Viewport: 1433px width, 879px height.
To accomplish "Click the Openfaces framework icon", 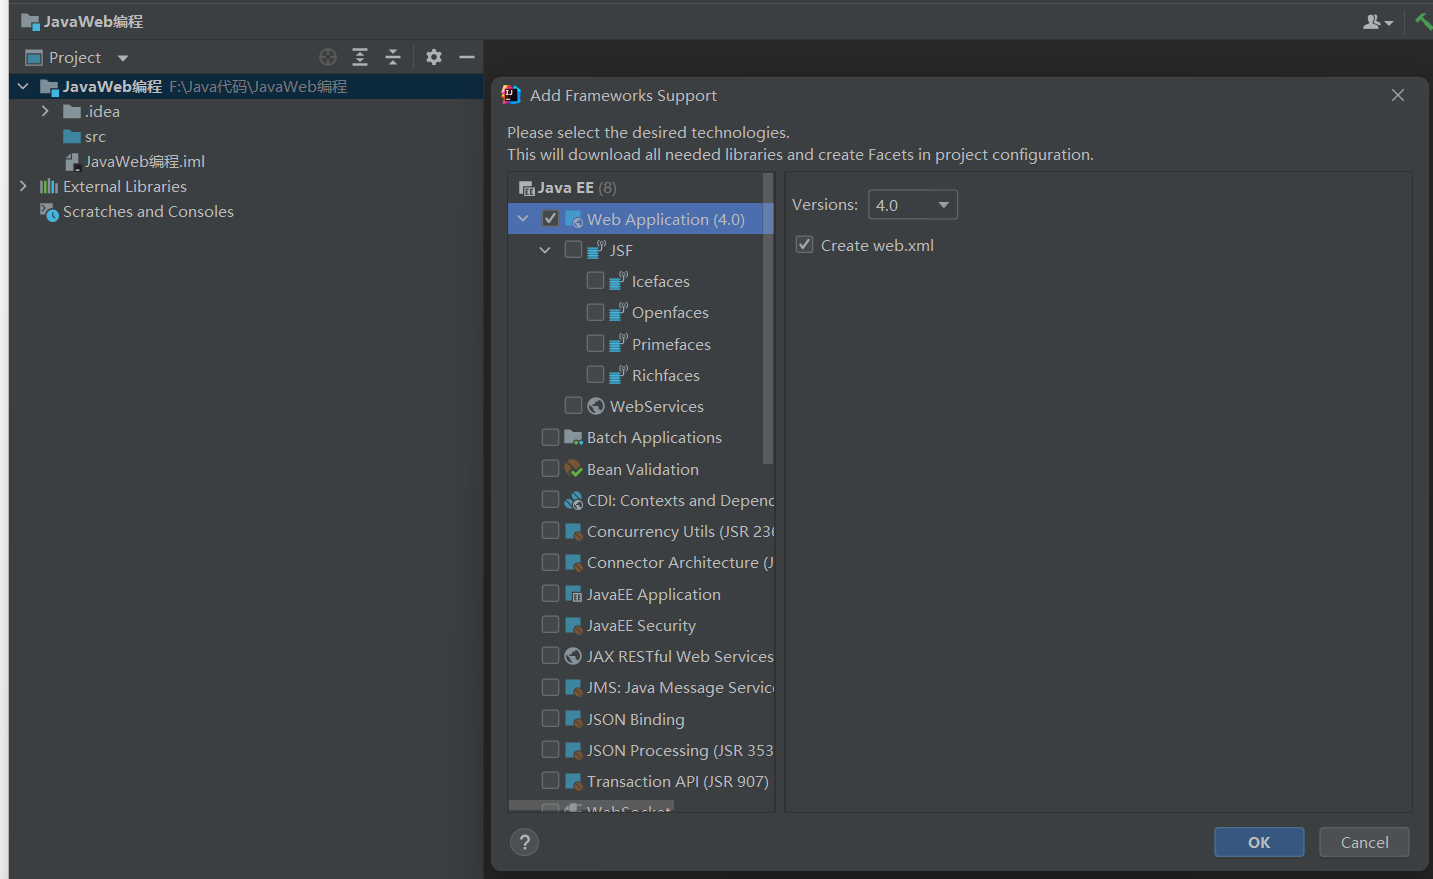I will 618,312.
